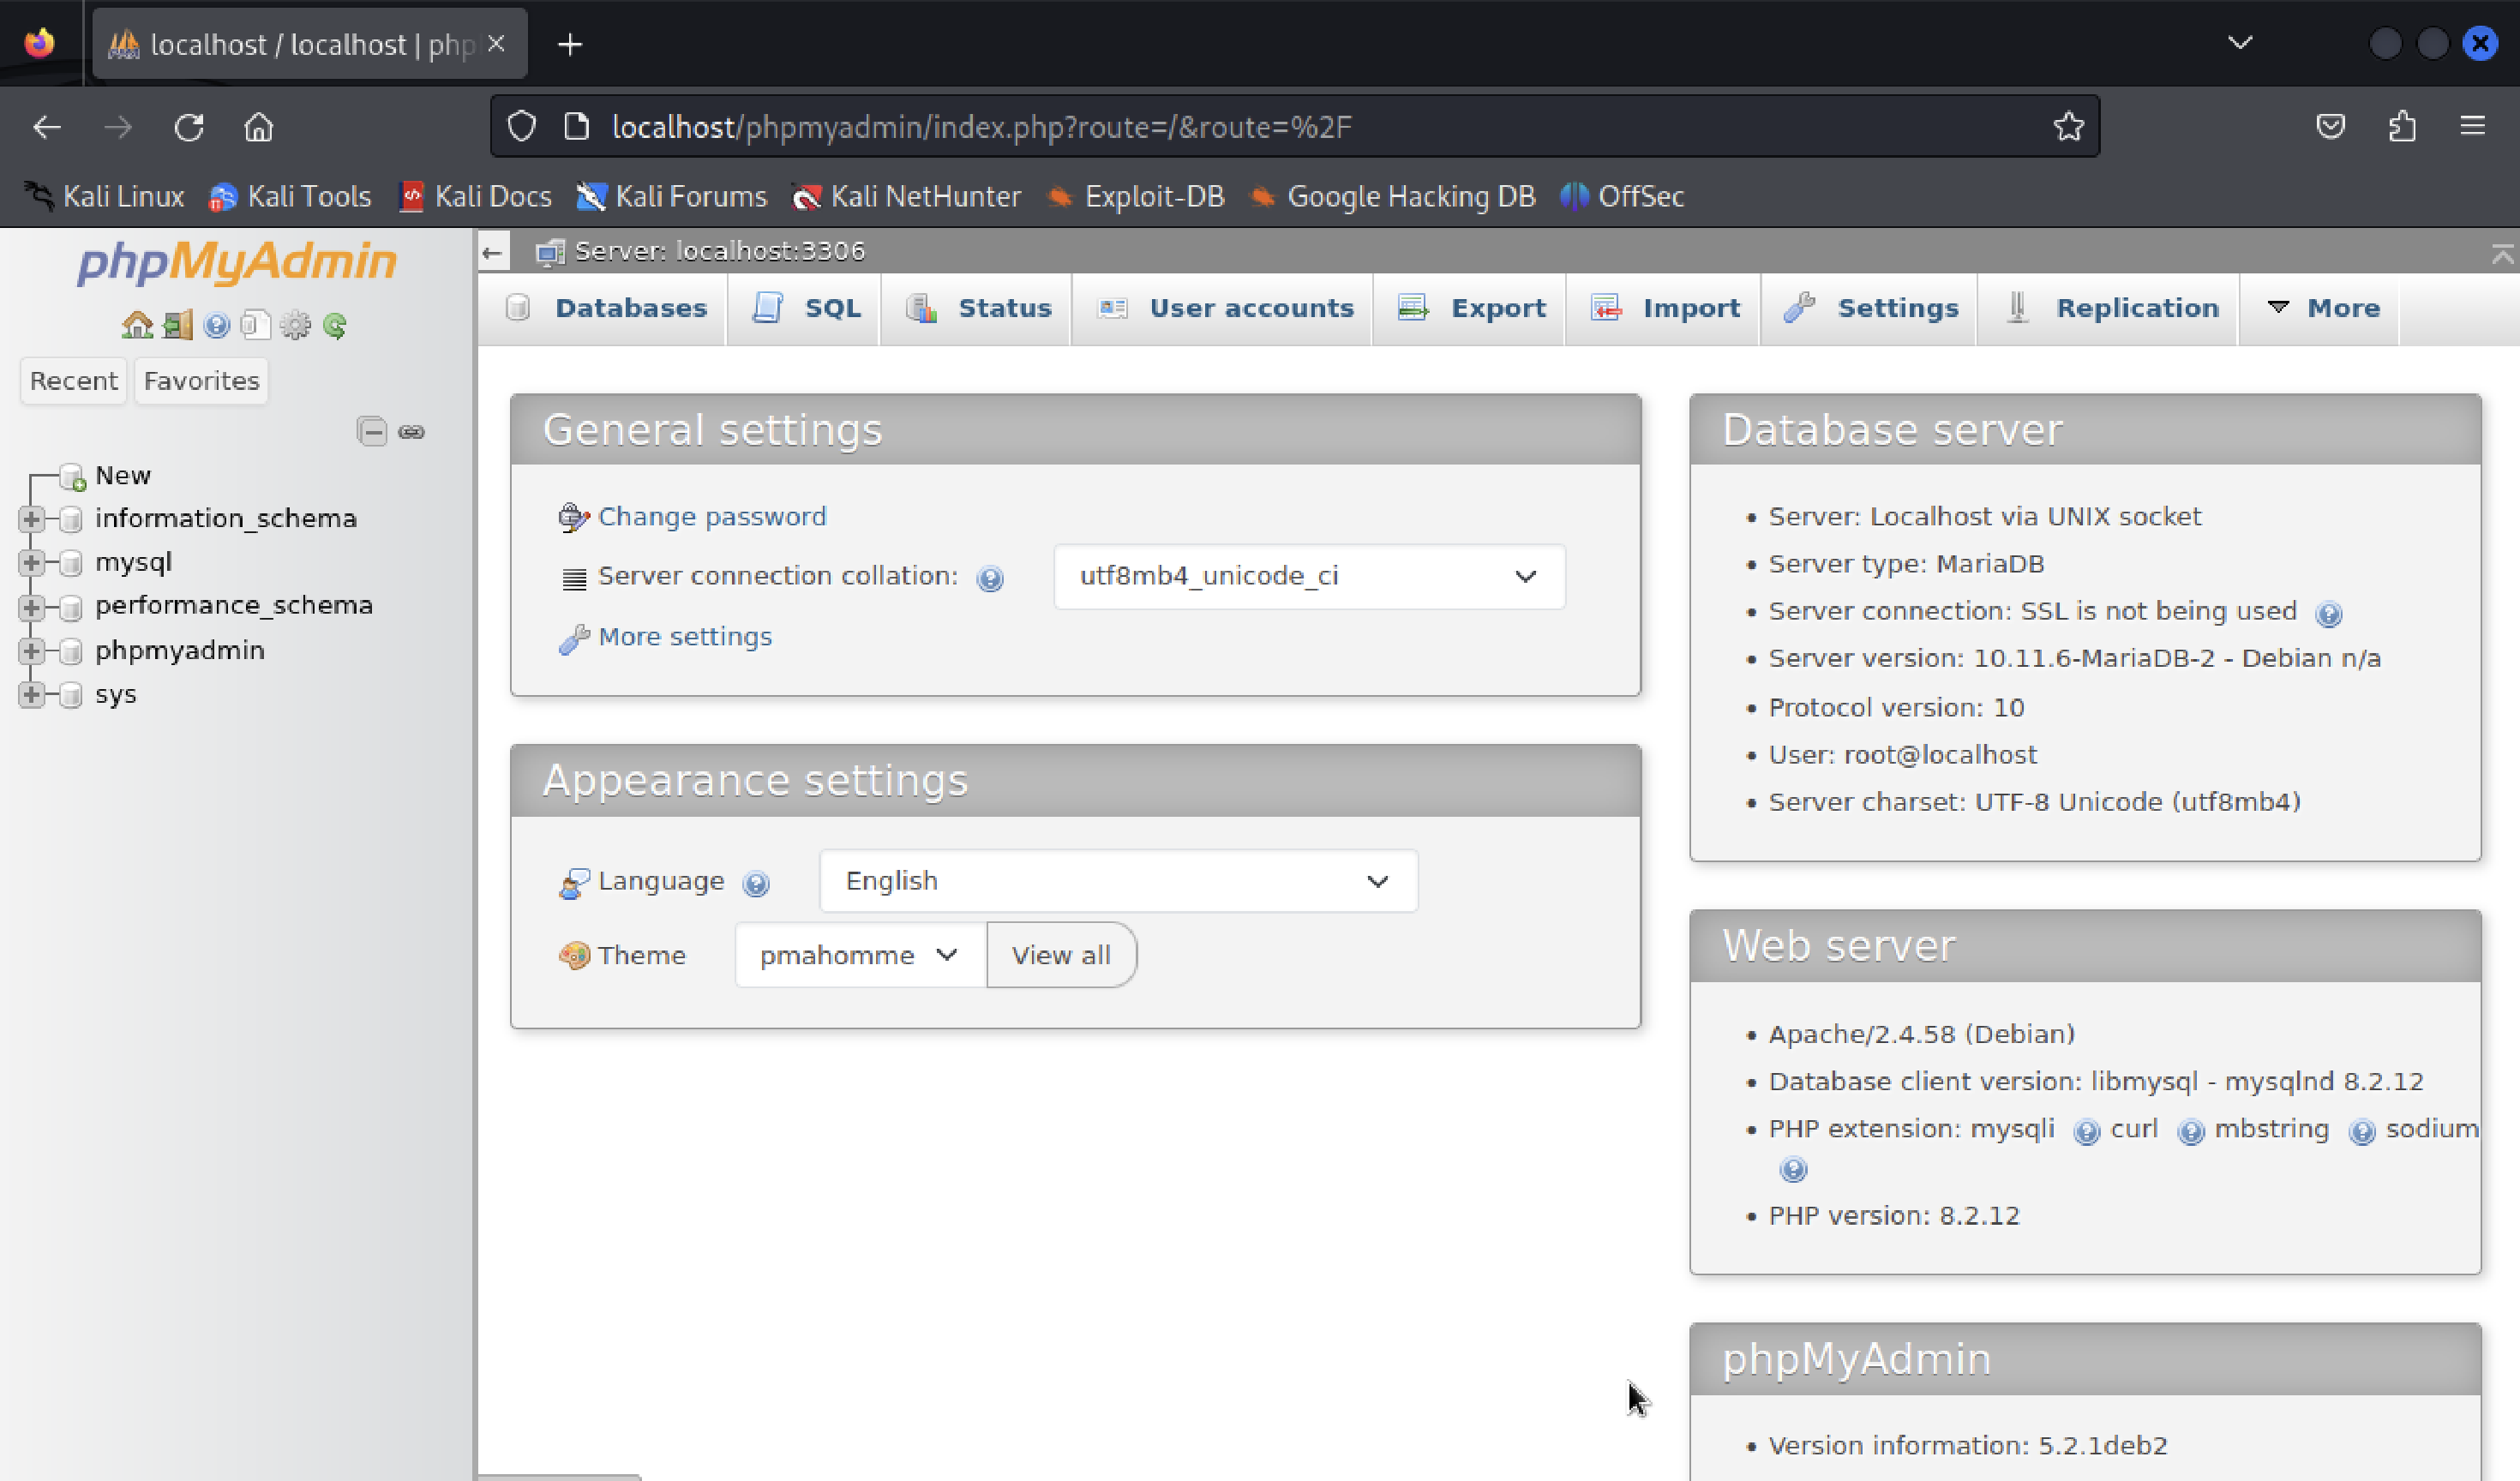
Task: Expand phpmyadmin database tree node
Action: [x=31, y=651]
